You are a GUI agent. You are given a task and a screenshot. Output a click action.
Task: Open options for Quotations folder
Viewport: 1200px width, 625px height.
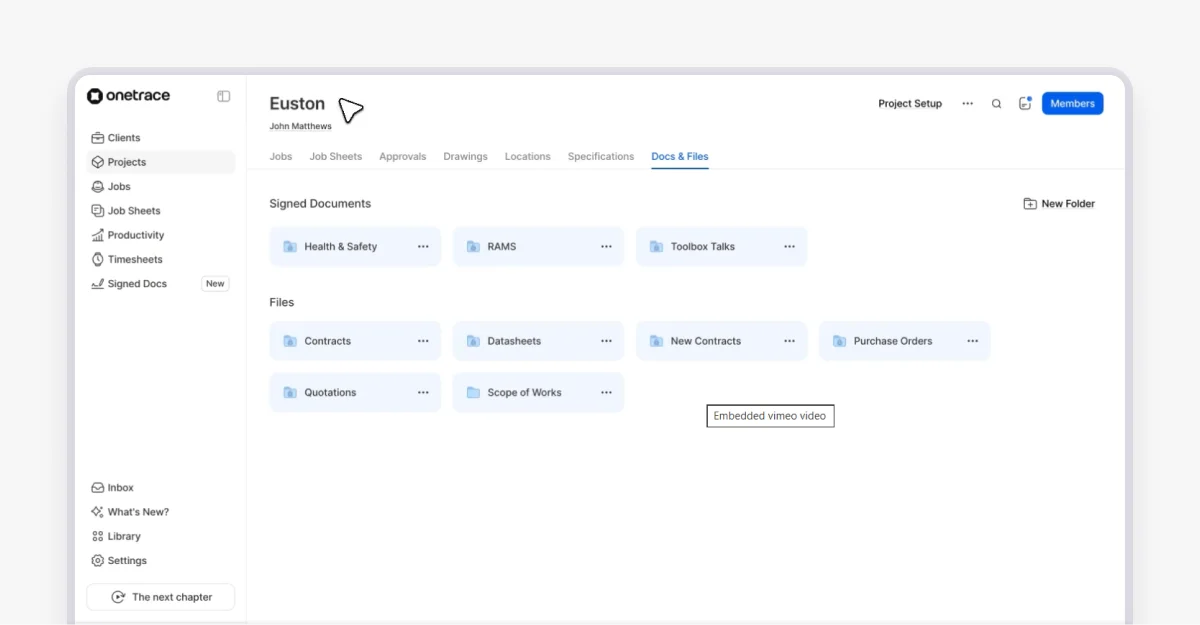423,393
